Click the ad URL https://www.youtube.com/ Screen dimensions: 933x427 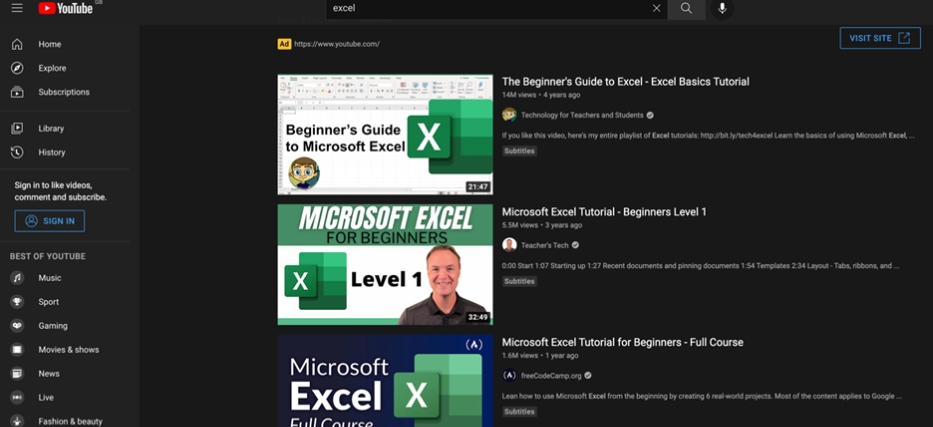(x=337, y=44)
